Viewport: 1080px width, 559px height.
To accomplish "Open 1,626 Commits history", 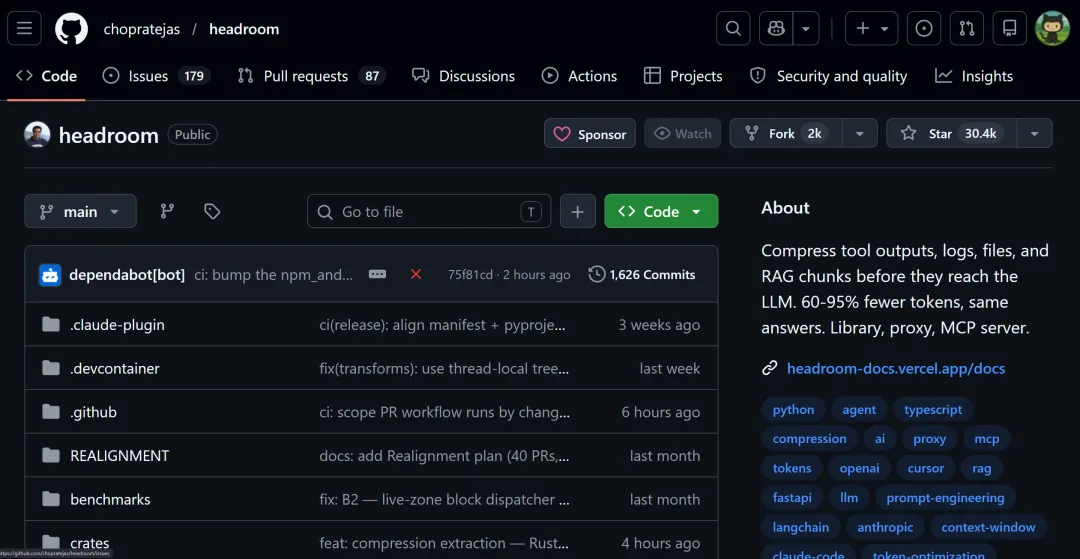I will pyautogui.click(x=642, y=275).
